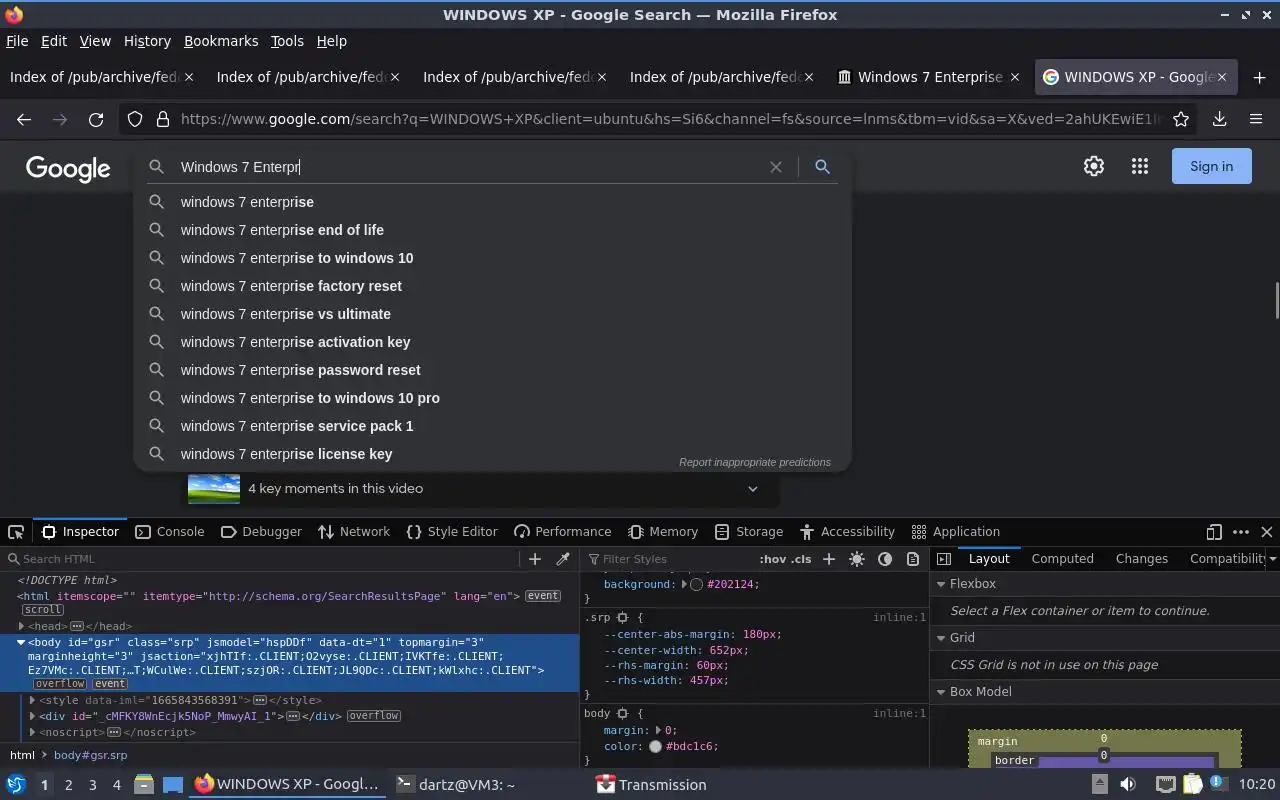Image resolution: width=1280 pixels, height=800 pixels.
Task: Open a new browser tab with plus
Action: [x=1259, y=77]
